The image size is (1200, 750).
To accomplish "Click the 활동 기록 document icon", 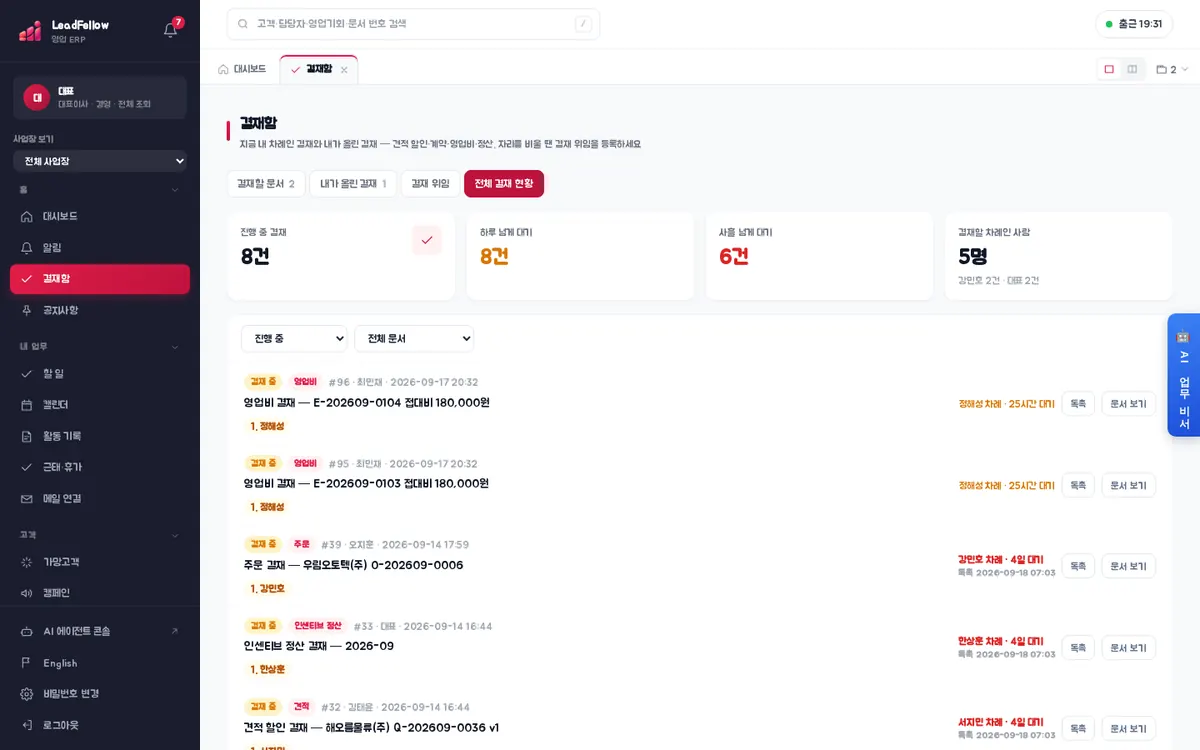I will (27, 436).
